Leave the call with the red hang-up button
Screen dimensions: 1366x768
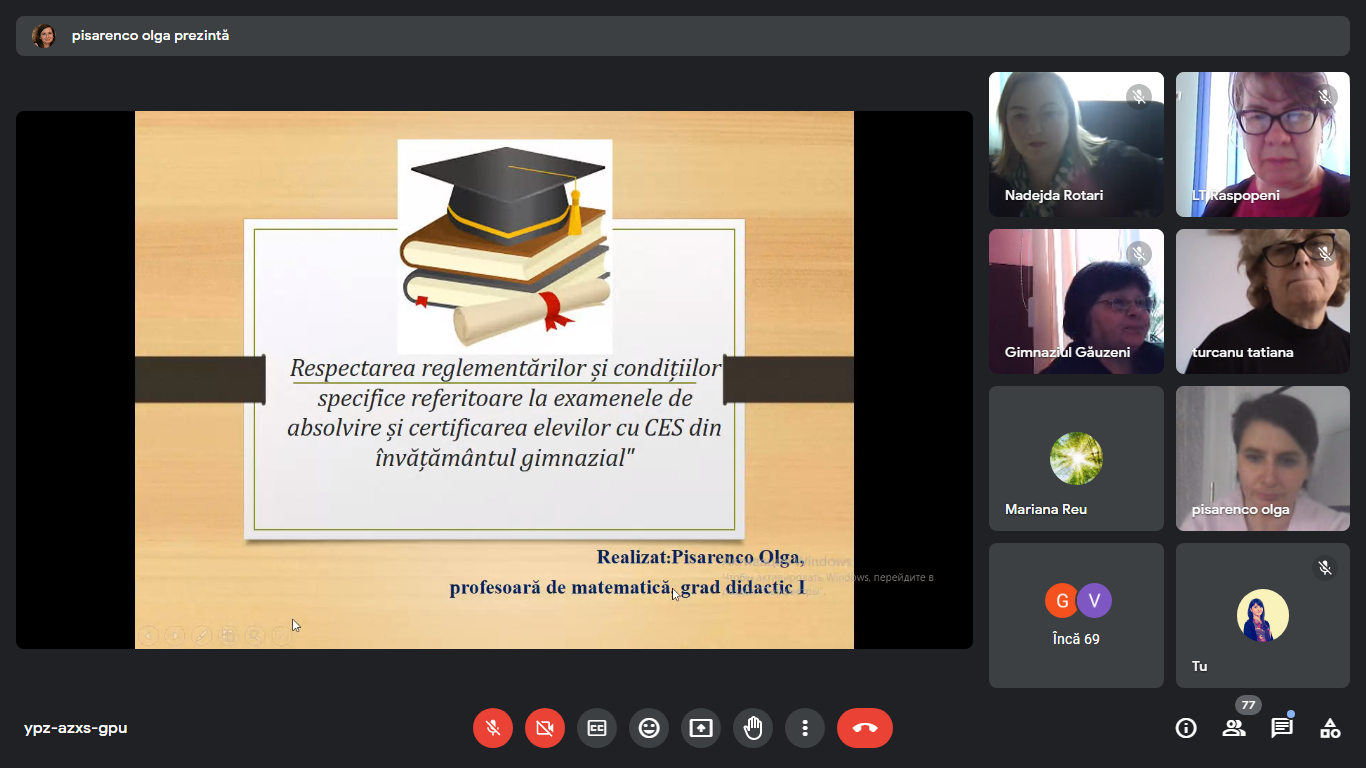click(x=865, y=728)
